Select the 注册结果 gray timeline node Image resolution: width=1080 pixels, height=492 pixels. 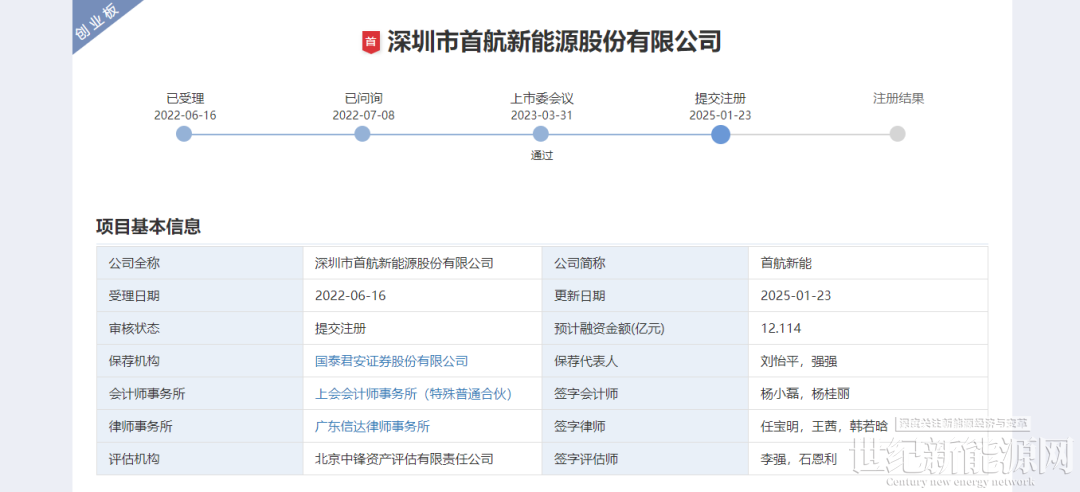tap(897, 134)
